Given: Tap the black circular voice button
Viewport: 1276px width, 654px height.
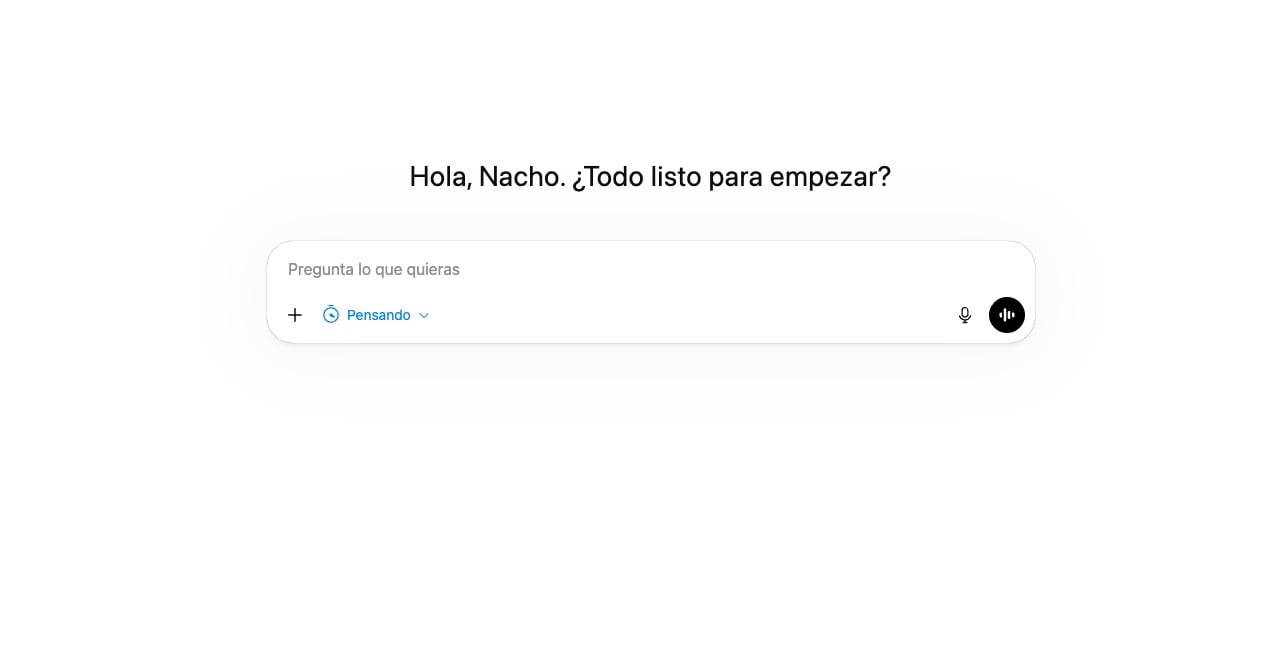Looking at the screenshot, I should click(1007, 315).
